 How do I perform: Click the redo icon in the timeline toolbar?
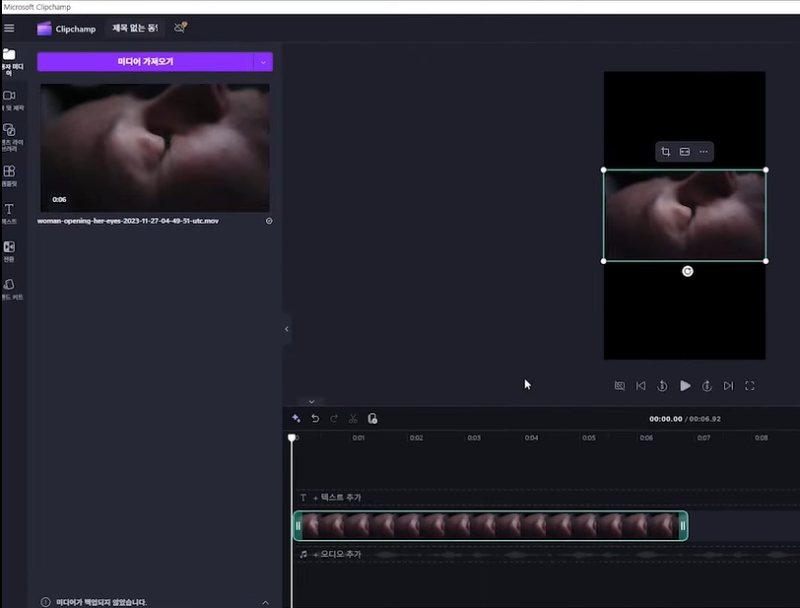coord(336,418)
